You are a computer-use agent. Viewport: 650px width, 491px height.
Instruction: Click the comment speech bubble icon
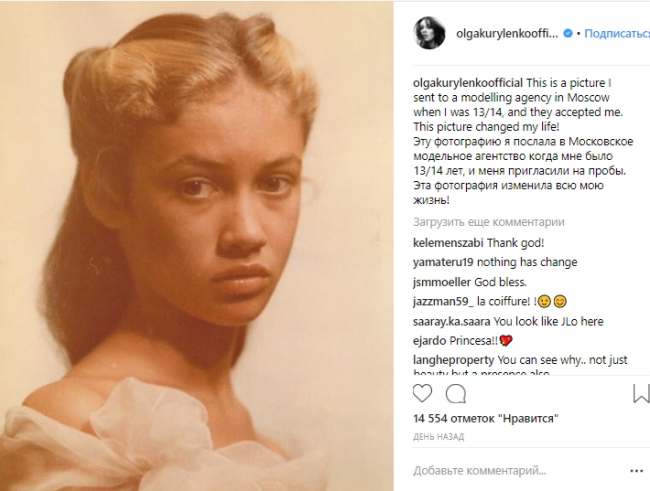pyautogui.click(x=456, y=393)
